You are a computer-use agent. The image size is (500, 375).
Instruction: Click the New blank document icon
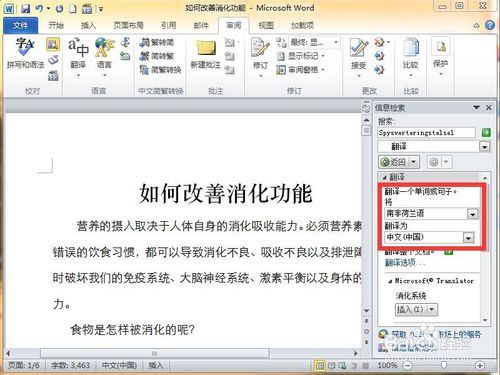click(x=73, y=9)
